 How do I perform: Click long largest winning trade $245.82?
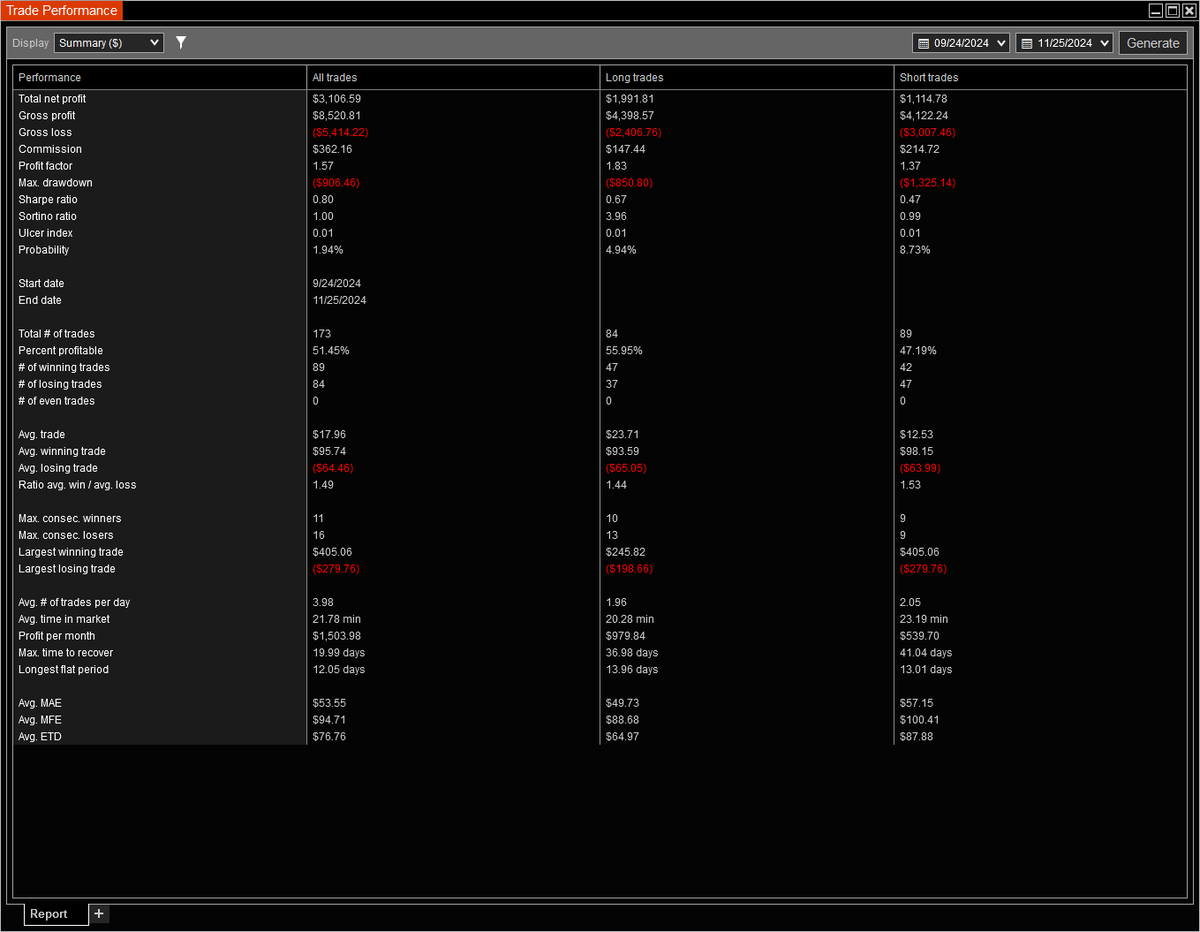tap(626, 552)
